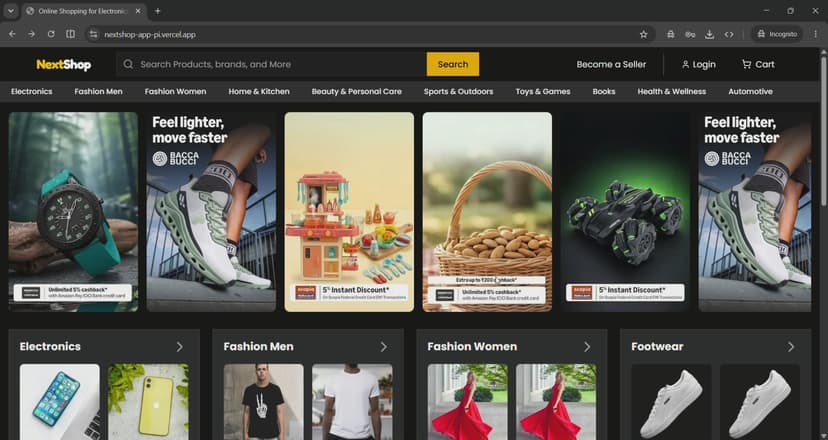Open the Fashion Men category menu
This screenshot has width=828, height=440.
(98, 91)
